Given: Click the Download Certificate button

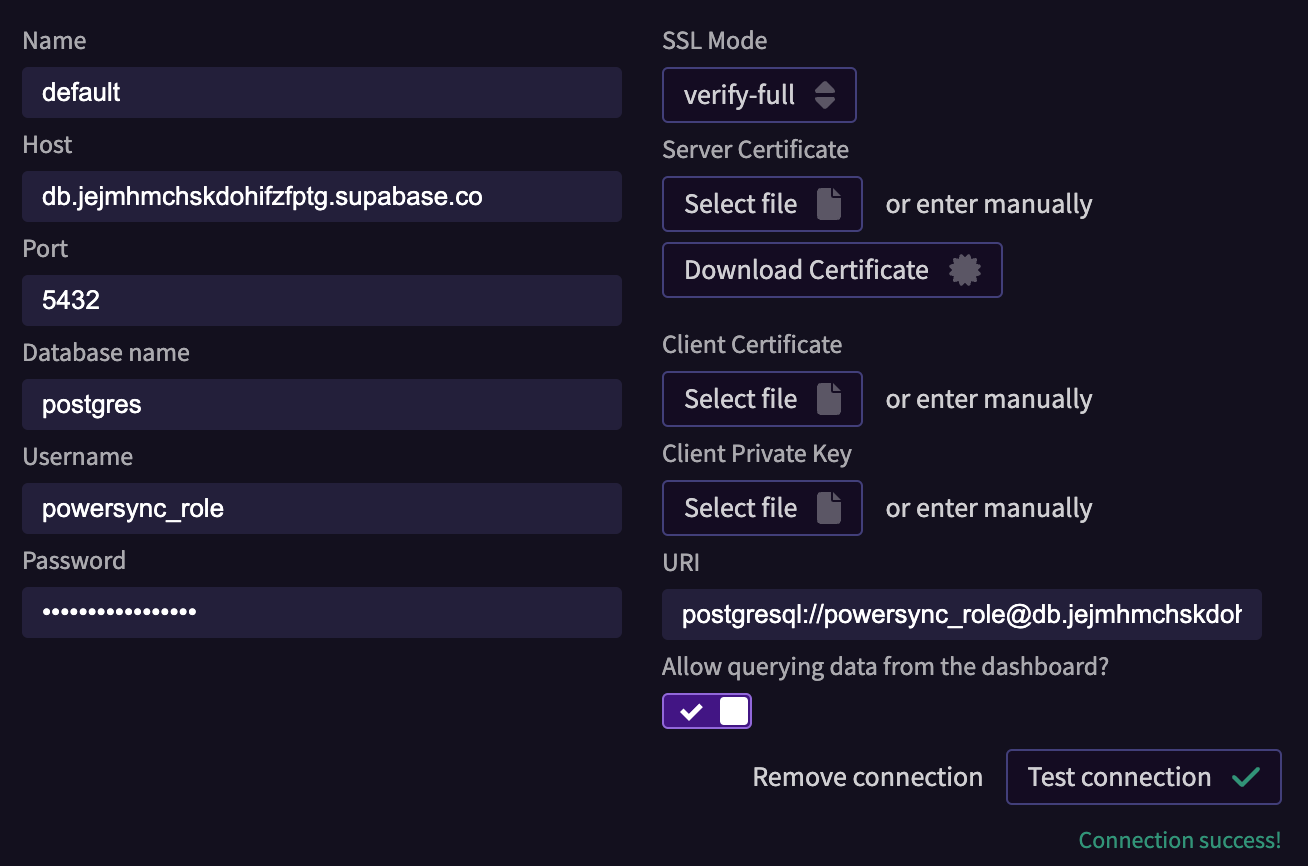Looking at the screenshot, I should pos(832,270).
